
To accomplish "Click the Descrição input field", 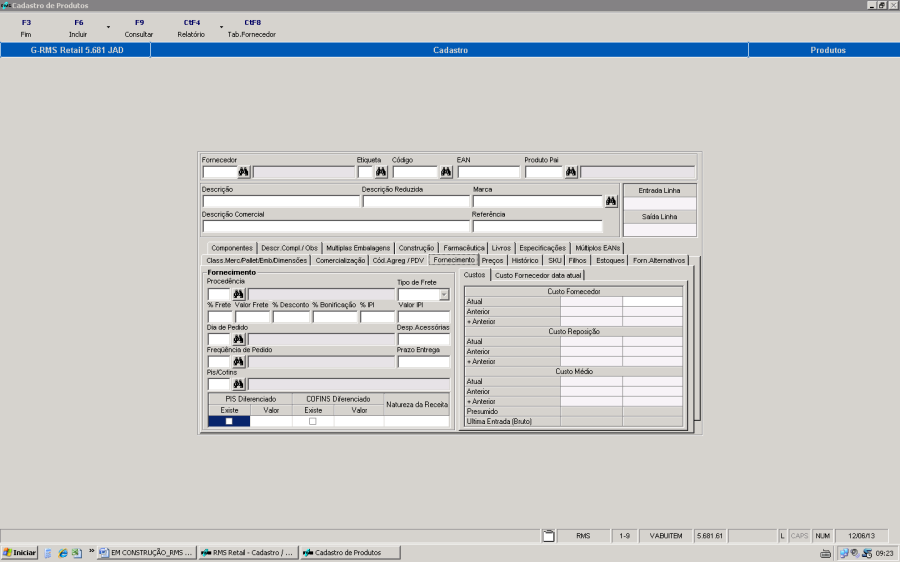I will pos(281,201).
